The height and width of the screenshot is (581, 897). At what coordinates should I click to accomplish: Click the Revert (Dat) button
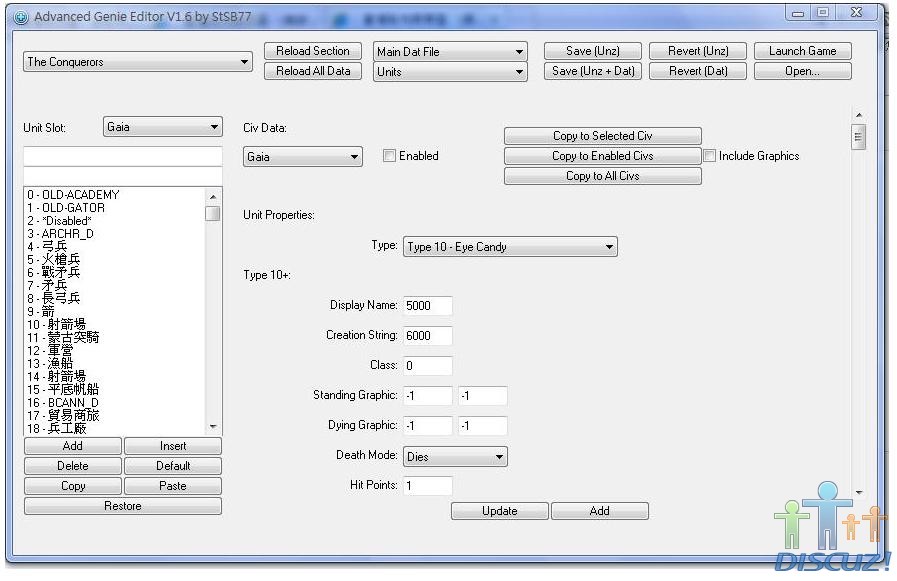[698, 71]
